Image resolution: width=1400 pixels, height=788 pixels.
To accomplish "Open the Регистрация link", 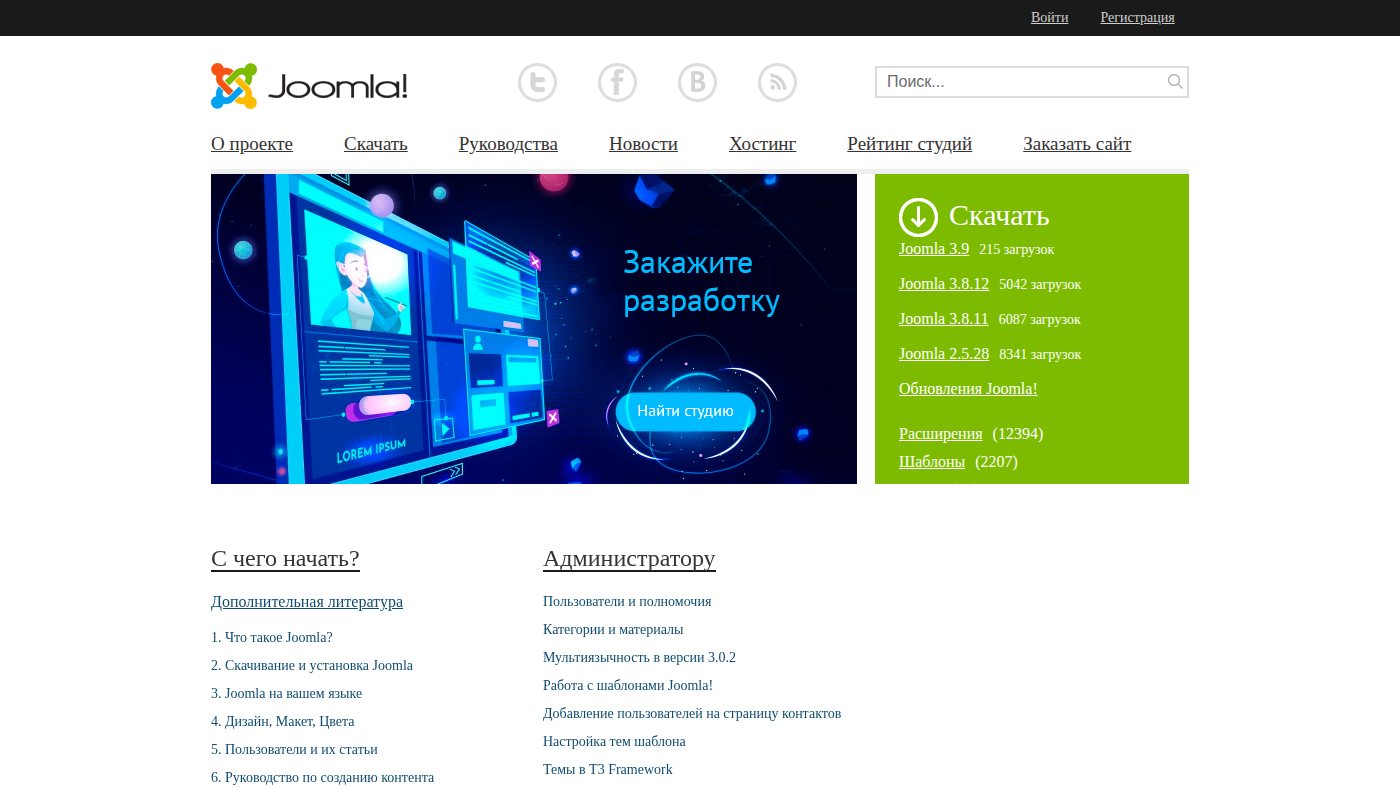I will (x=1137, y=17).
